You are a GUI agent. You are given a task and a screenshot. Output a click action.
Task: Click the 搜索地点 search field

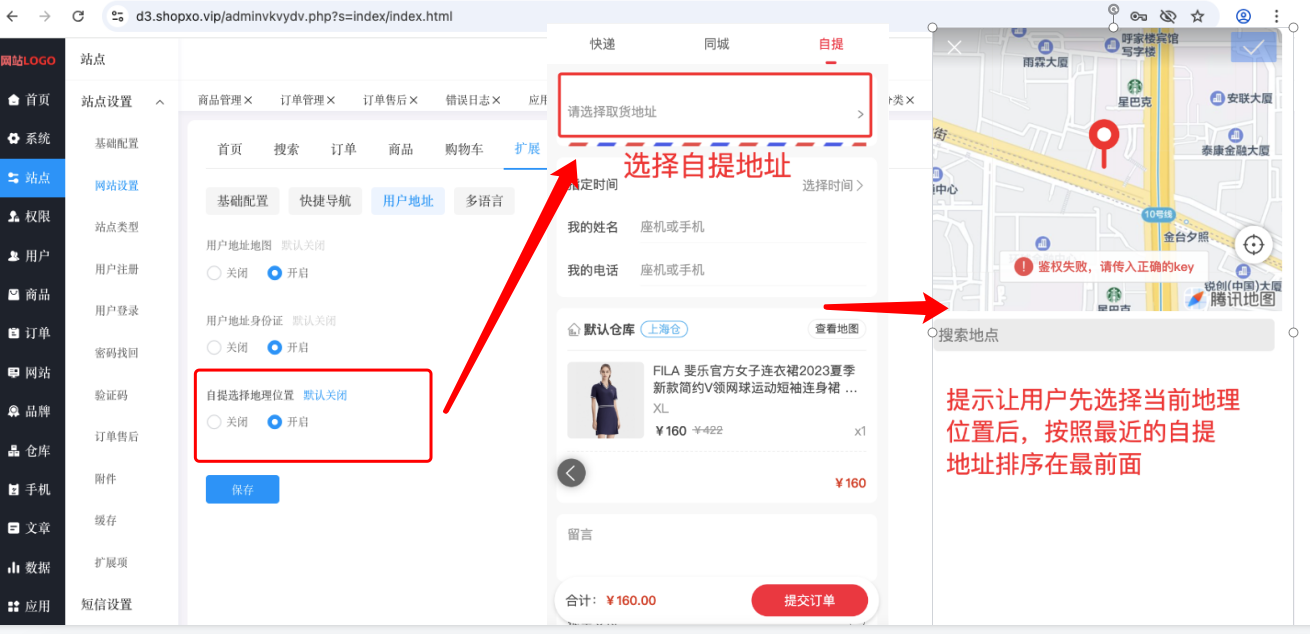[x=1104, y=335]
